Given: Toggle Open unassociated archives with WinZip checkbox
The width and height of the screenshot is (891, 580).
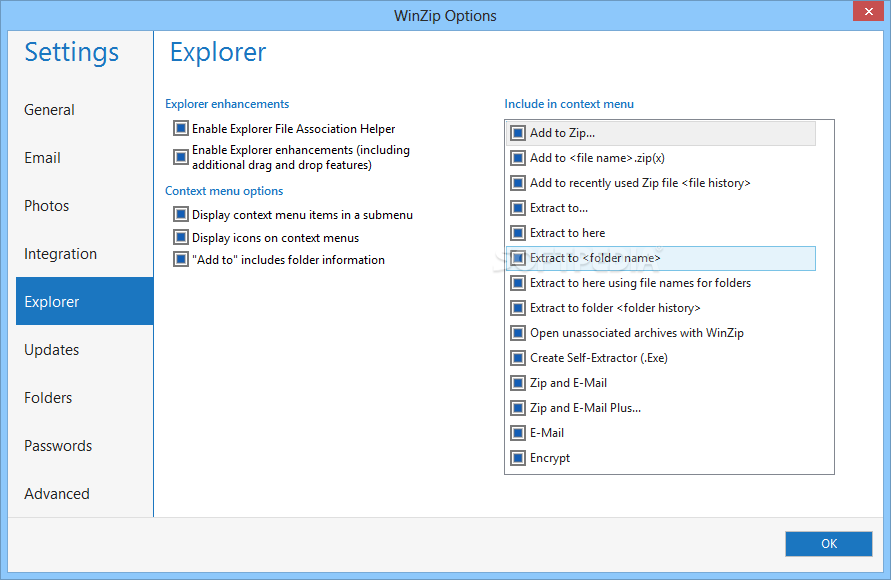Looking at the screenshot, I should point(518,333).
